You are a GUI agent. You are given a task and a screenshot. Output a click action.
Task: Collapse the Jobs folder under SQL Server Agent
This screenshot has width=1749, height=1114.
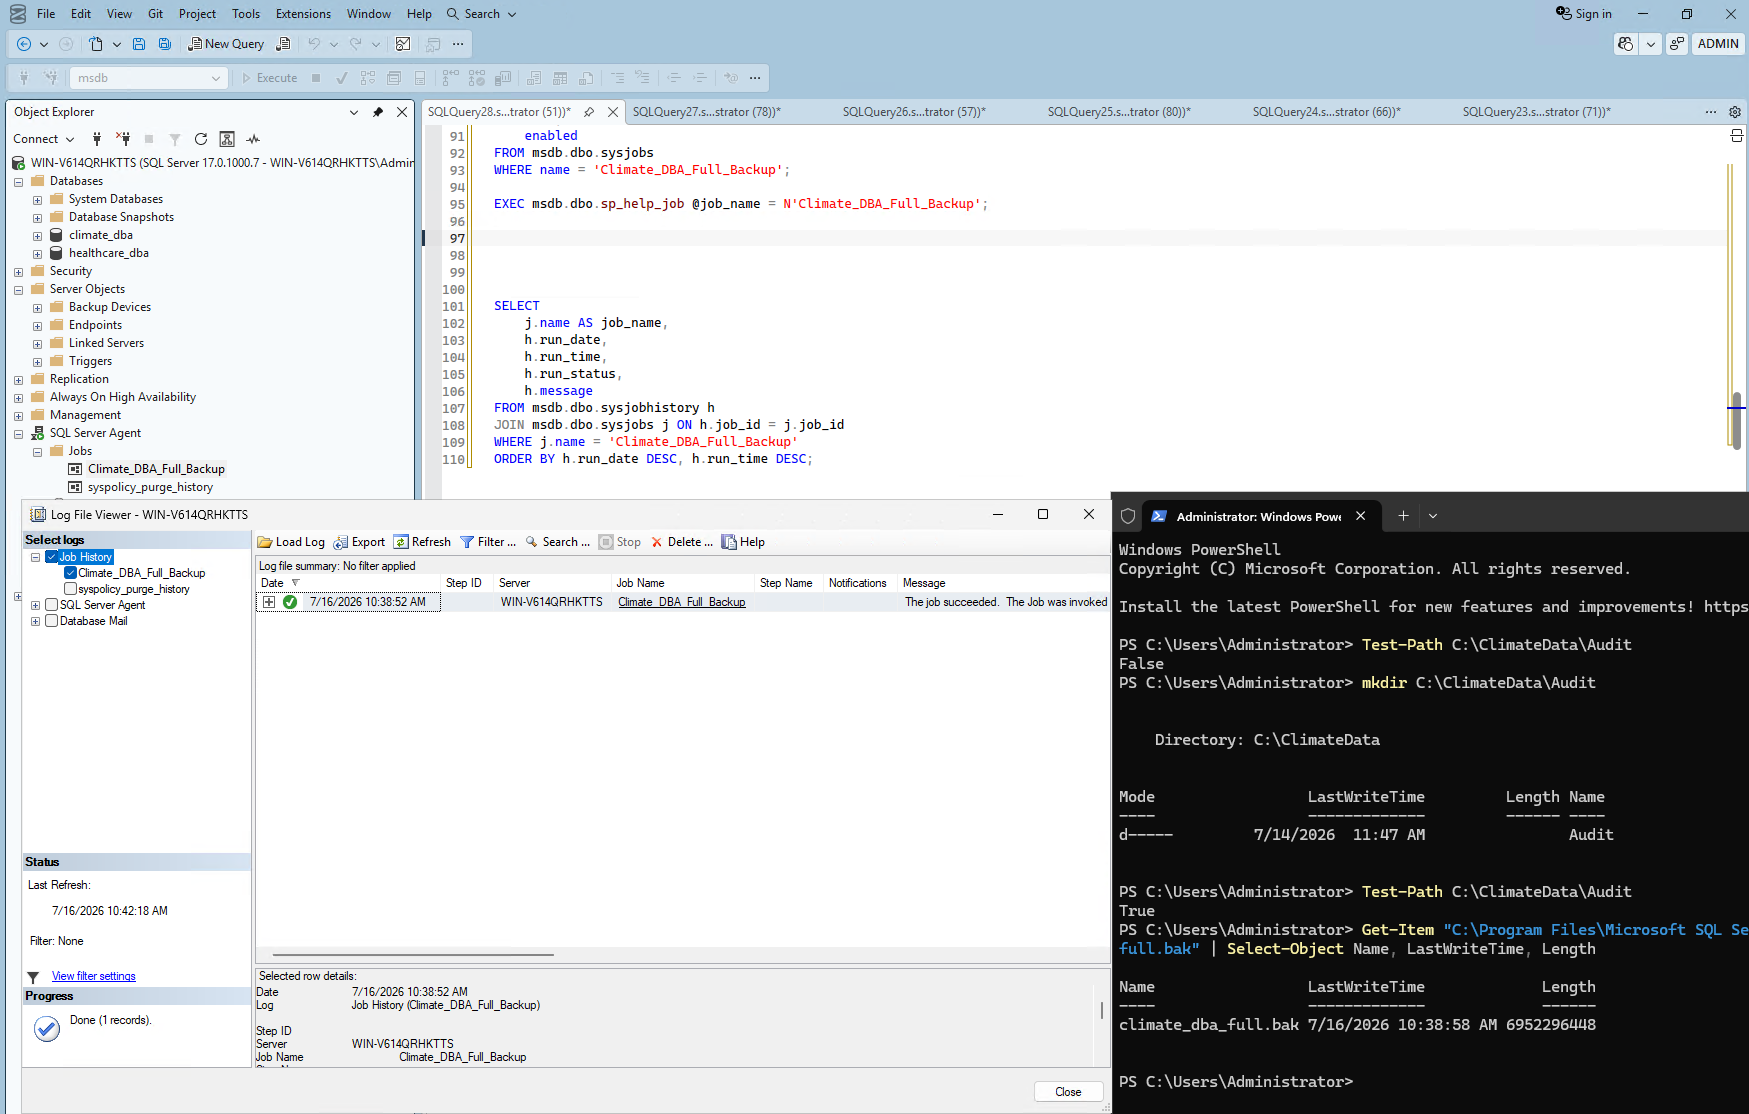pos(38,452)
